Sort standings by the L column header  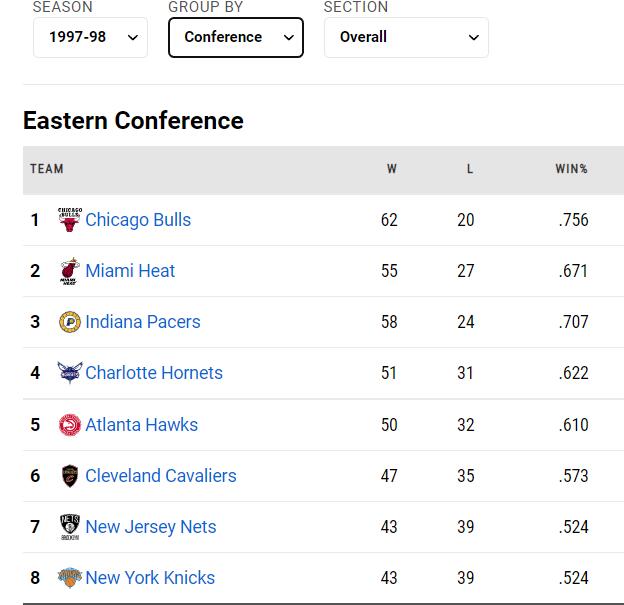[x=469, y=169]
